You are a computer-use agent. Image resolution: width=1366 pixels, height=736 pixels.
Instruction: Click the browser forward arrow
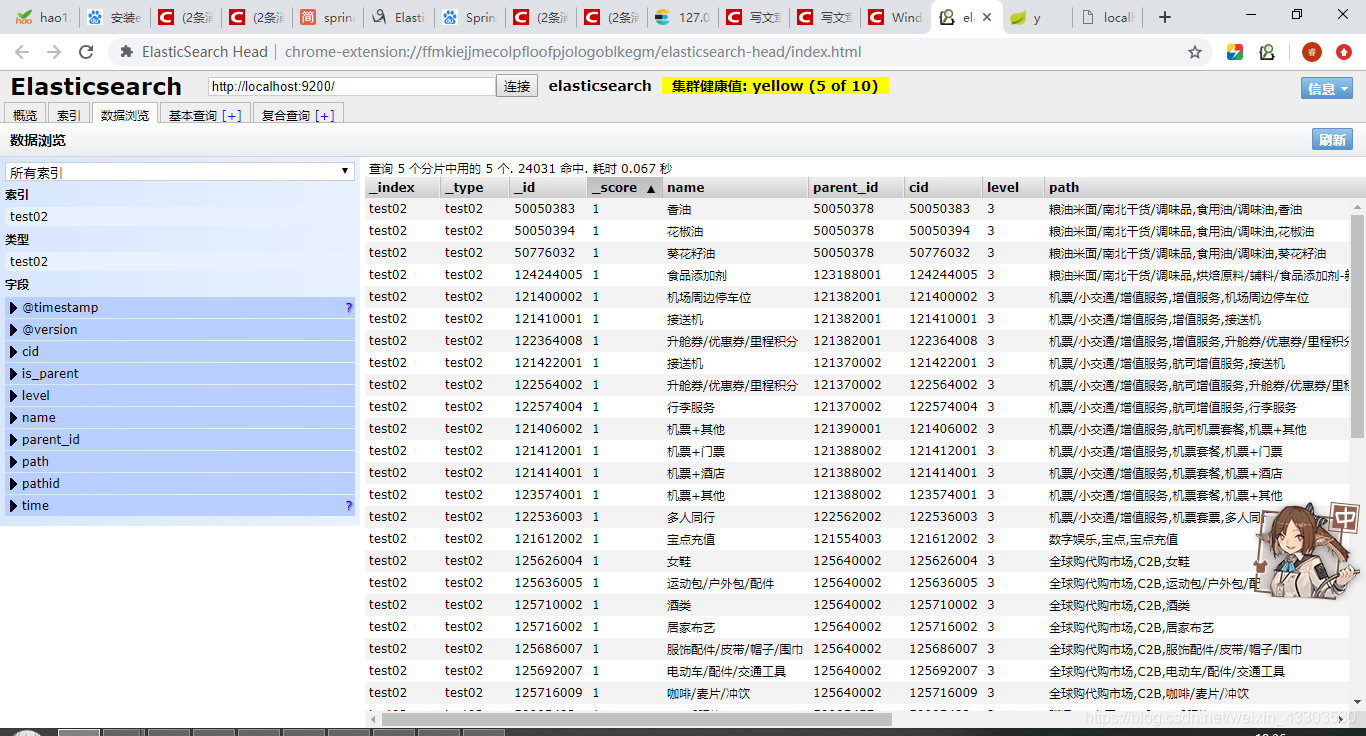(x=54, y=52)
